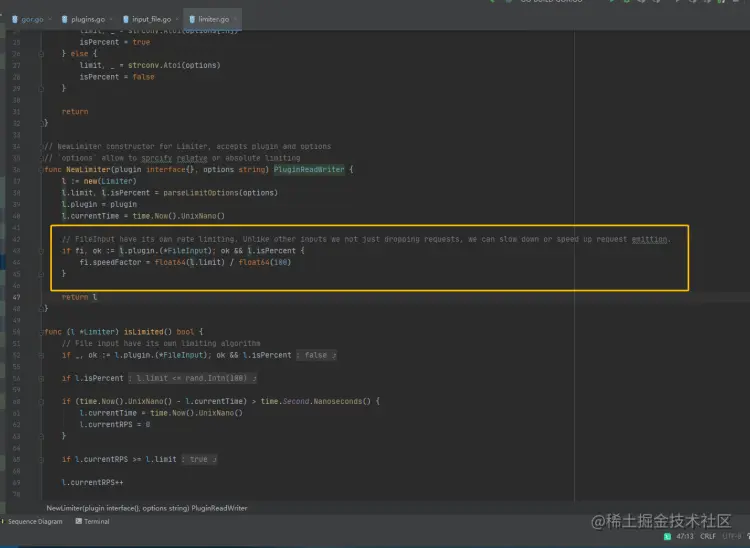This screenshot has width=750, height=548.
Task: Open the Terminal tool window
Action: tap(92, 521)
